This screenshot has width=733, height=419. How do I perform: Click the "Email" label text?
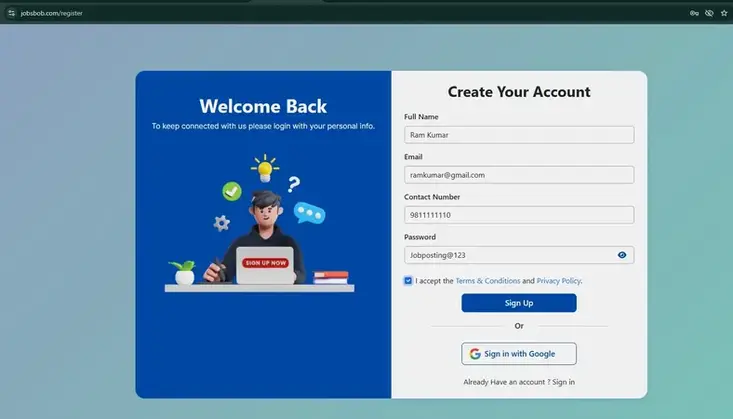(413, 157)
